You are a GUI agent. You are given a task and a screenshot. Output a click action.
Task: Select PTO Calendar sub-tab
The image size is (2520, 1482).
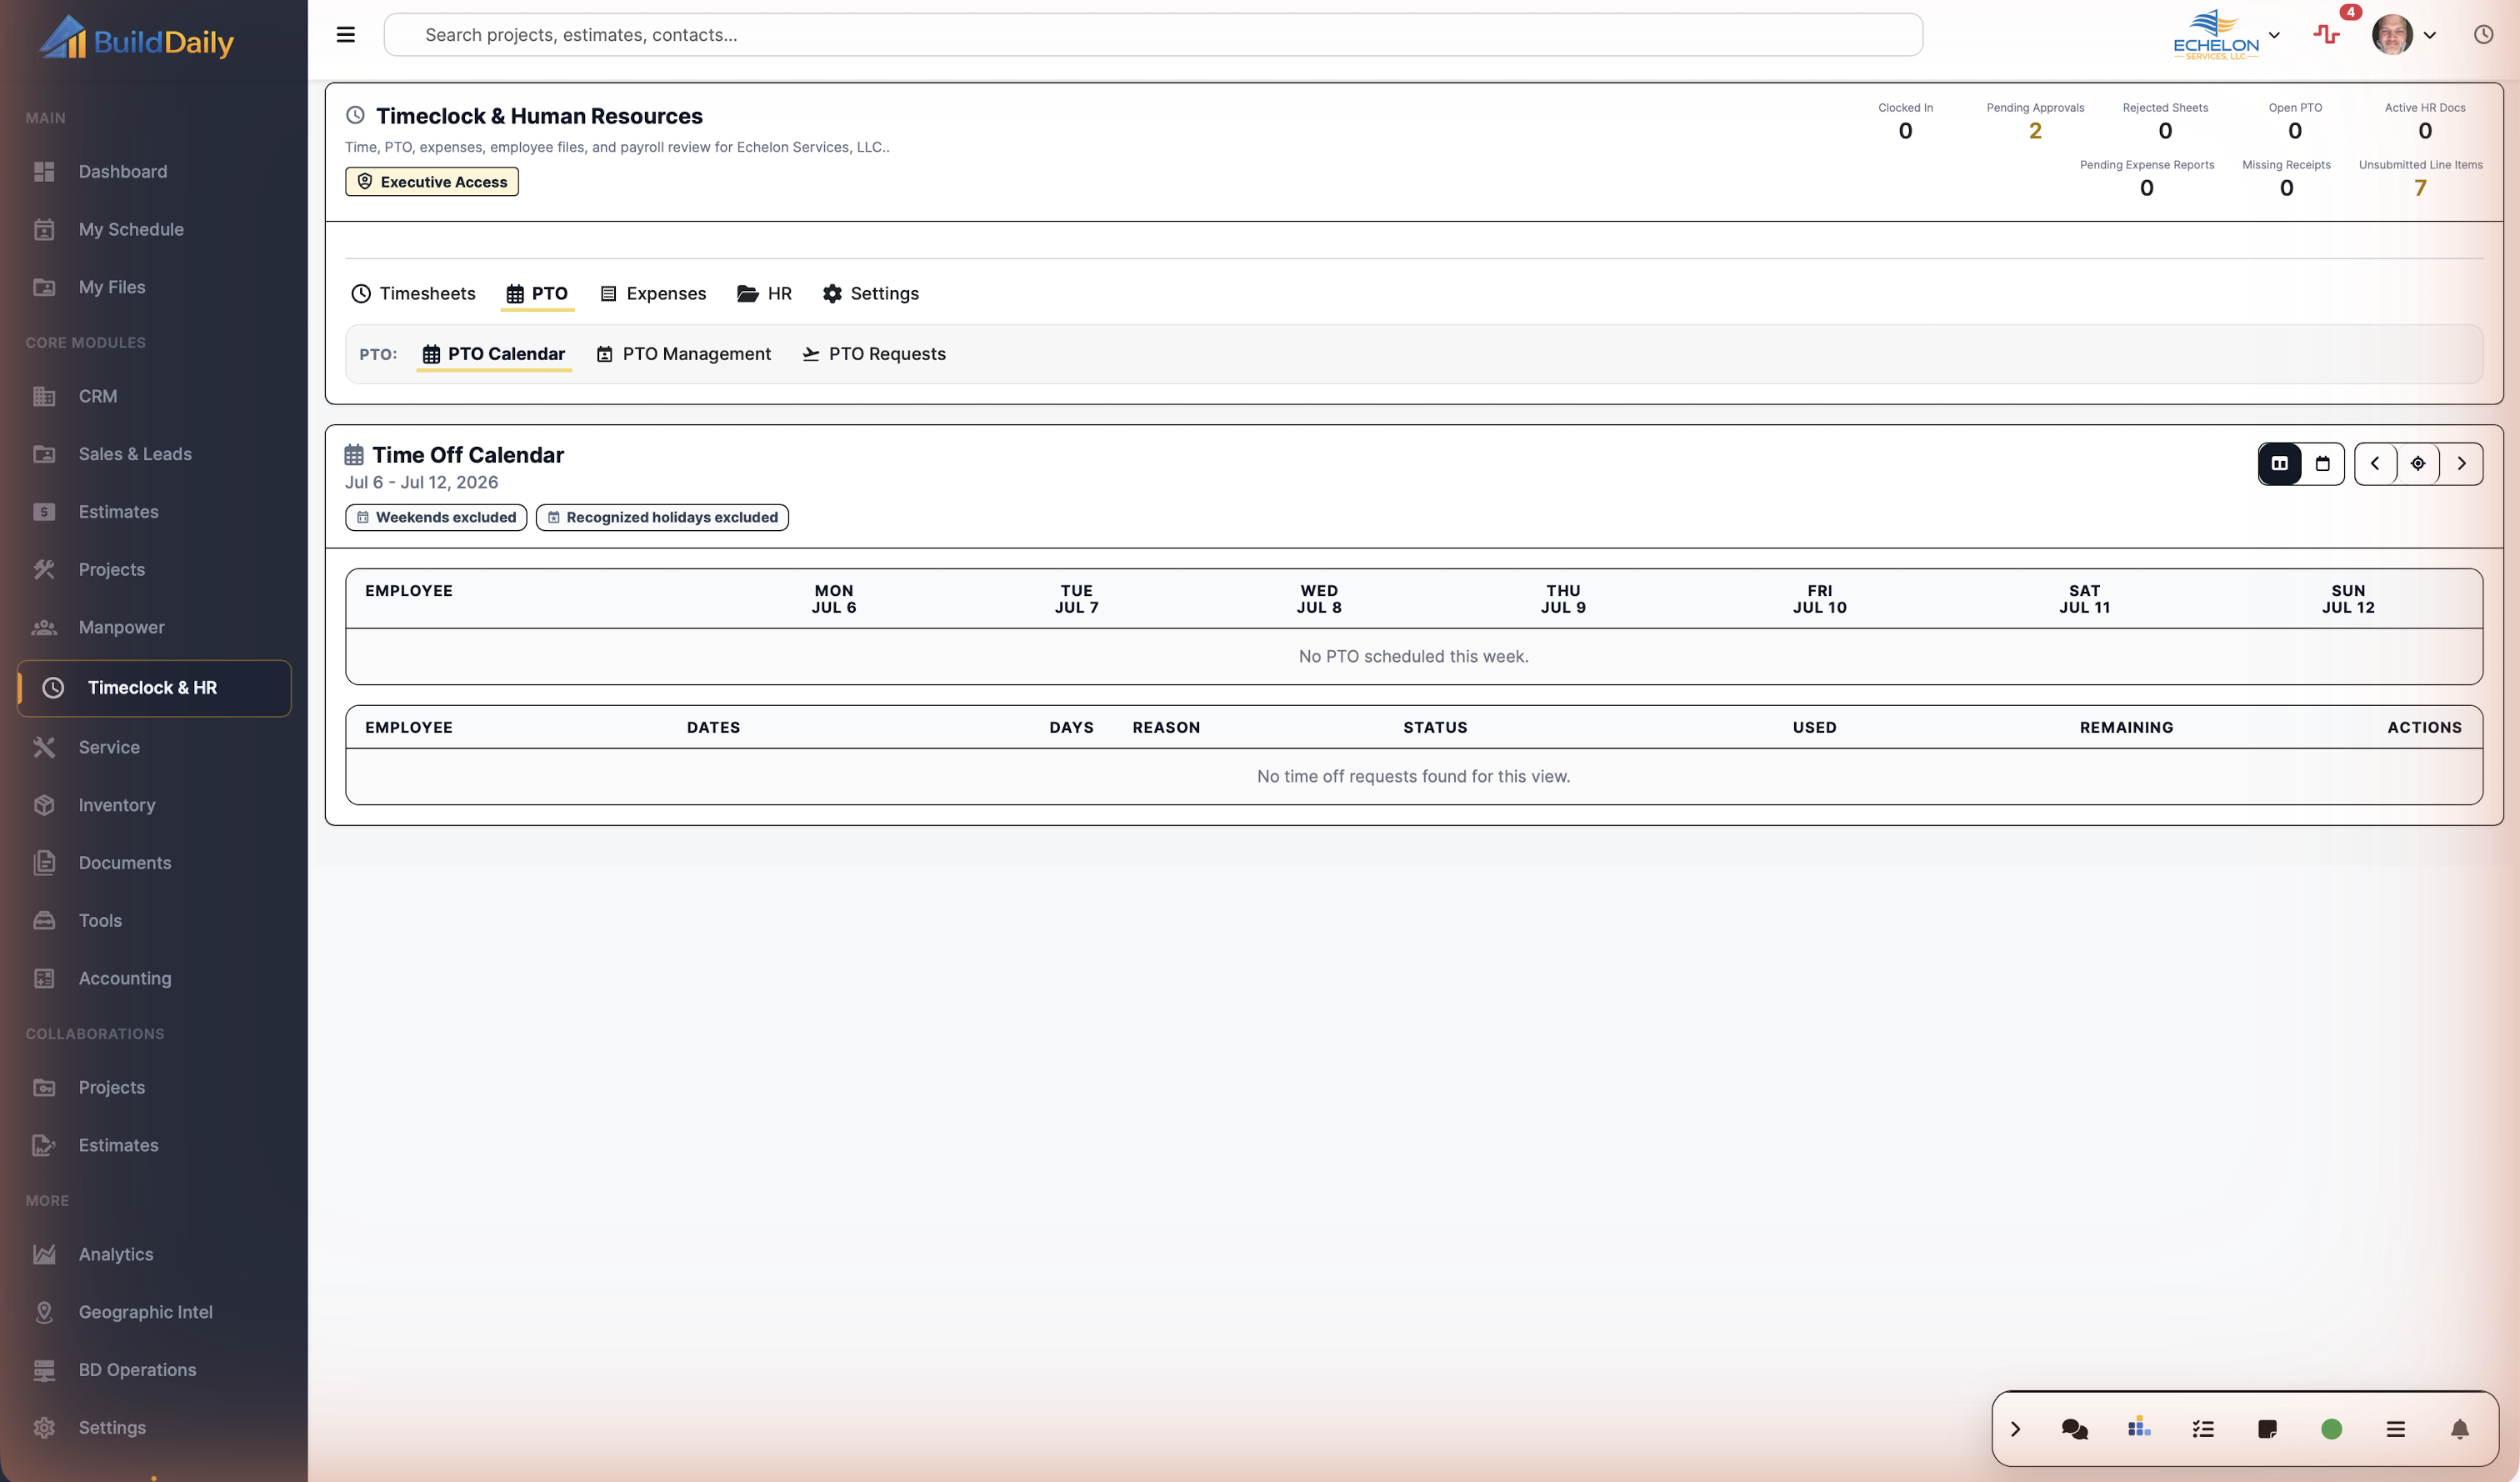[494, 354]
